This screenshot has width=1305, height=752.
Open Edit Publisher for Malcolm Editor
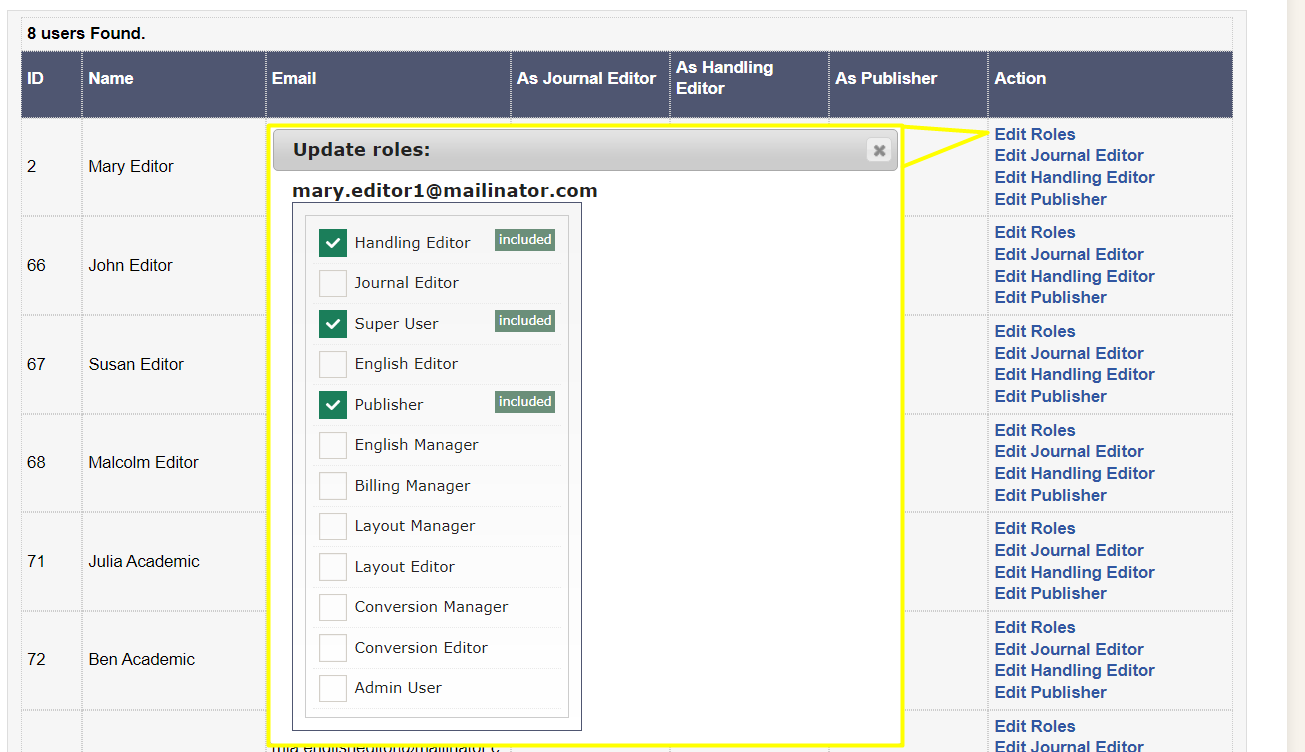point(1050,495)
